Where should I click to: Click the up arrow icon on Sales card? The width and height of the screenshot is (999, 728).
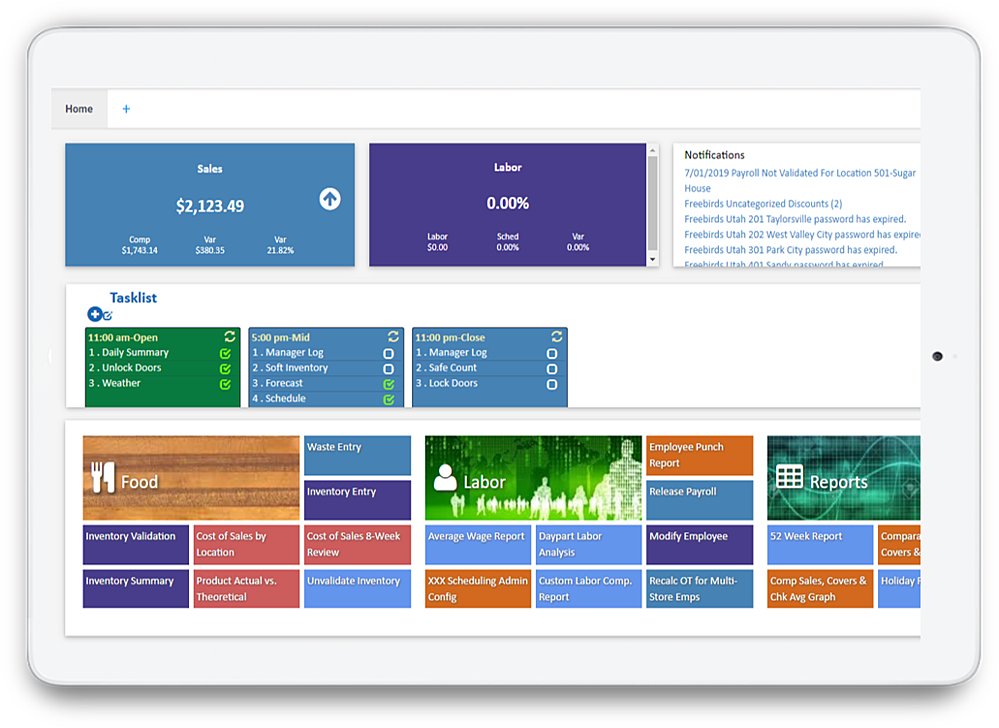tap(330, 199)
